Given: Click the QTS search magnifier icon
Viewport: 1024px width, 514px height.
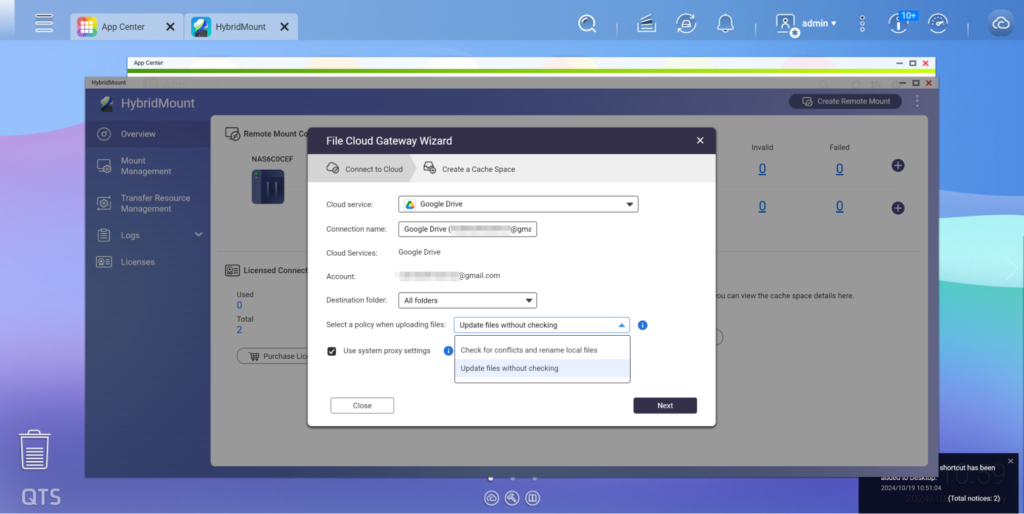Looking at the screenshot, I should tap(588, 23).
